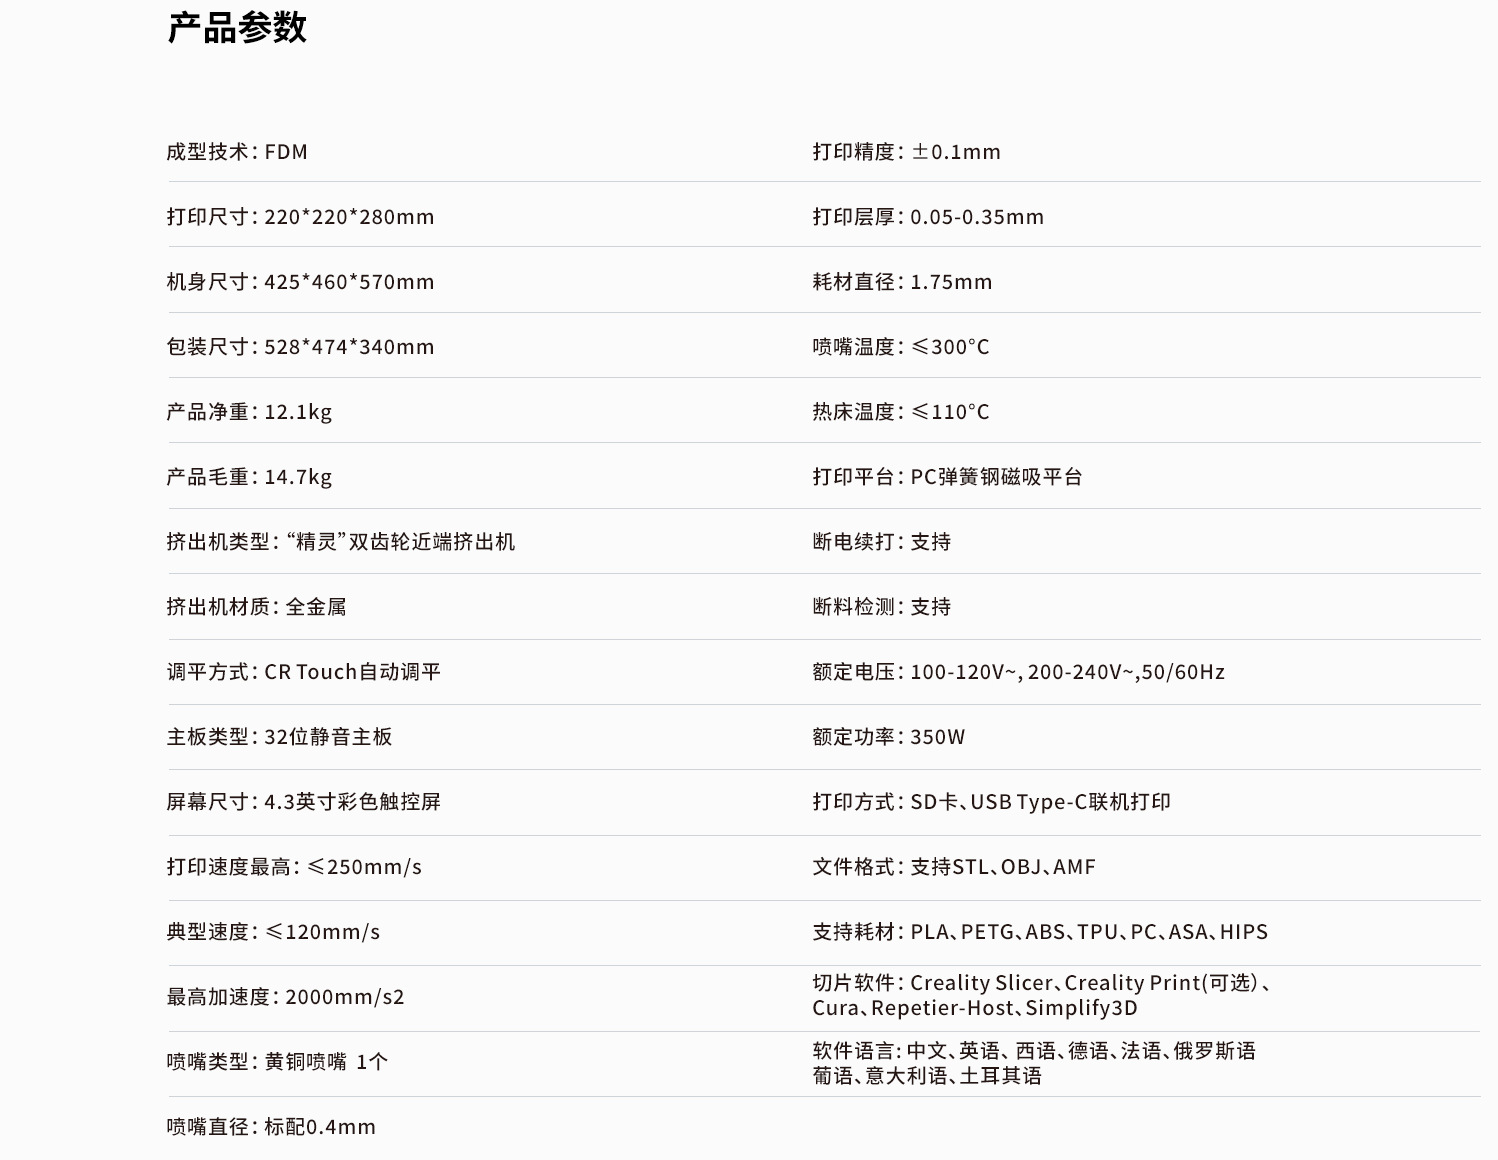This screenshot has height=1160, width=1498.
Task: Click the 支持耗材 PLA PETG ABS list
Action: [x=1039, y=932]
